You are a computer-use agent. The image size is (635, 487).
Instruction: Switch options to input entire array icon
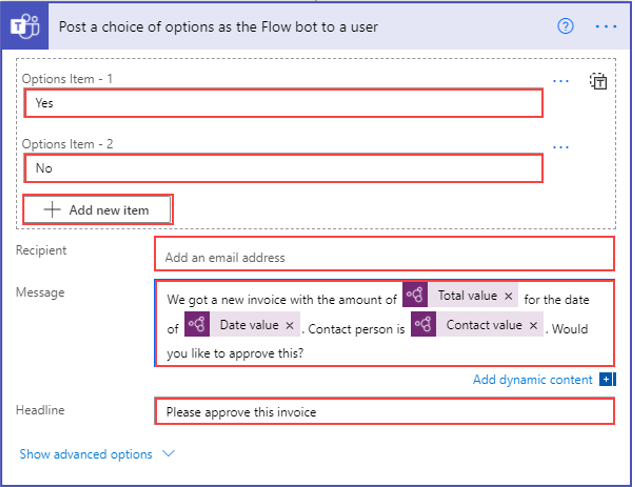point(598,81)
